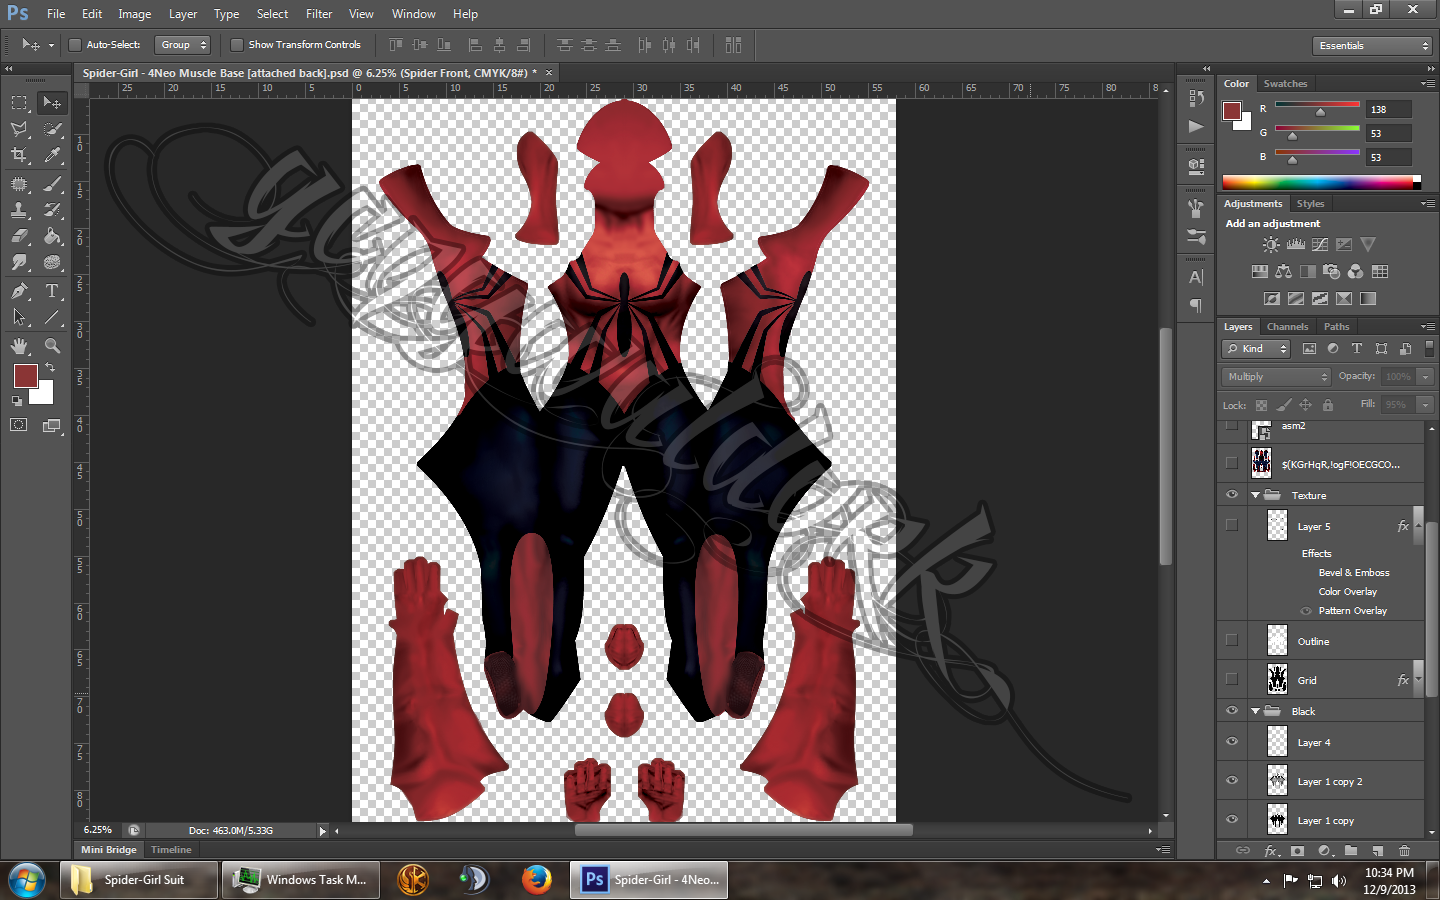Swap foreground and background colors
This screenshot has width=1440, height=900.
[50, 368]
